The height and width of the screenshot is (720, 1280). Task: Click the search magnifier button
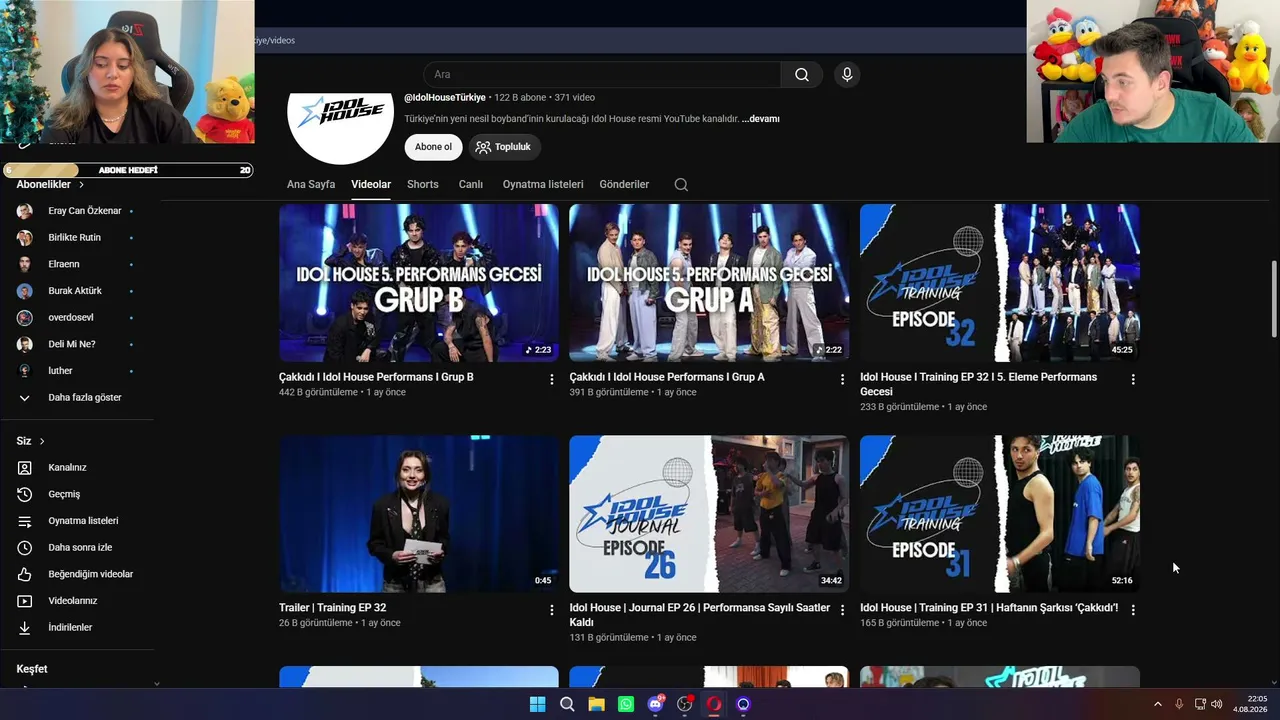pos(802,75)
